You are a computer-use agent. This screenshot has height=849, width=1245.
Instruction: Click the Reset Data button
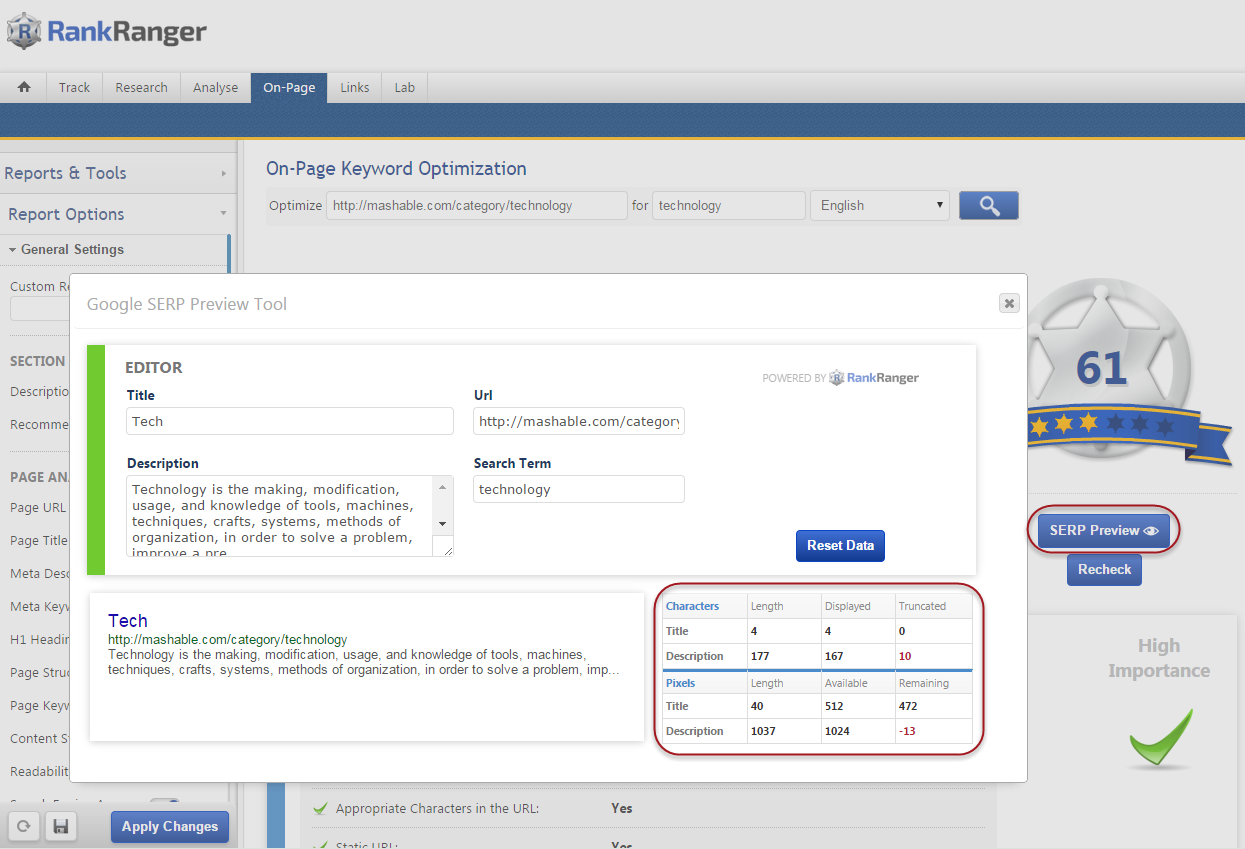pyautogui.click(x=840, y=545)
